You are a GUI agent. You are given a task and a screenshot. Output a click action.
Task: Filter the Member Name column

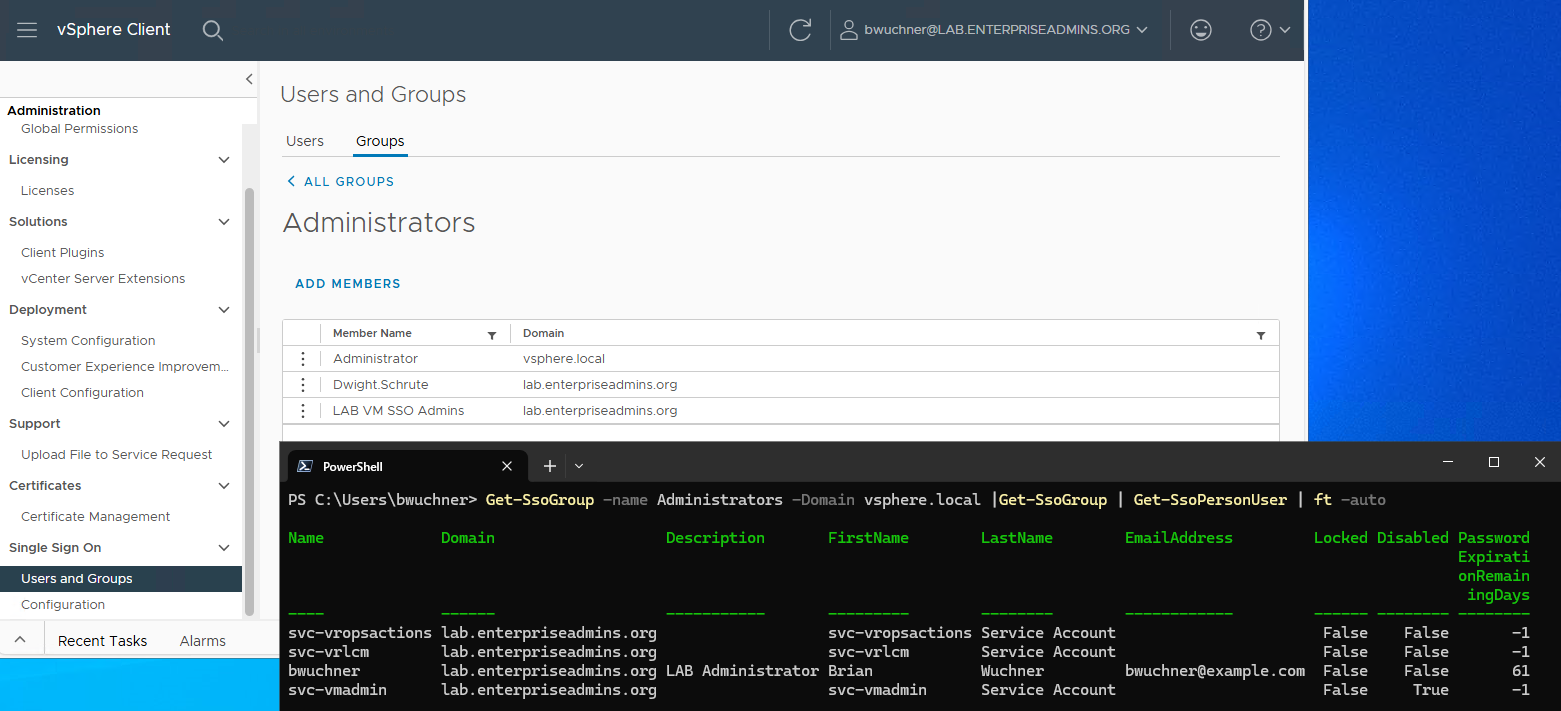click(492, 335)
